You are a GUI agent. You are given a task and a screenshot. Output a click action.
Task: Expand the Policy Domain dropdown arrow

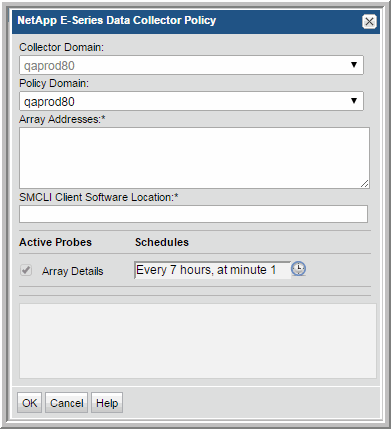click(354, 101)
